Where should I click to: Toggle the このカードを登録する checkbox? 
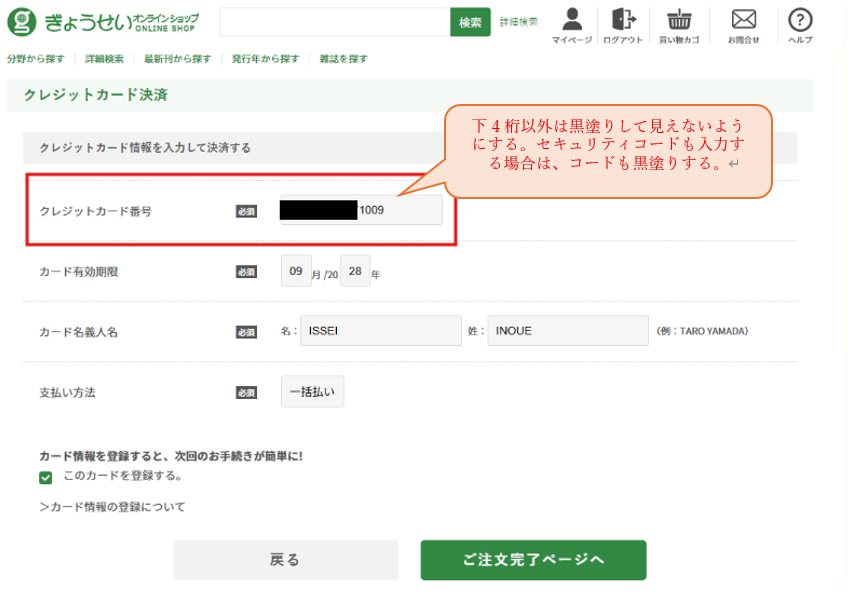(x=45, y=478)
